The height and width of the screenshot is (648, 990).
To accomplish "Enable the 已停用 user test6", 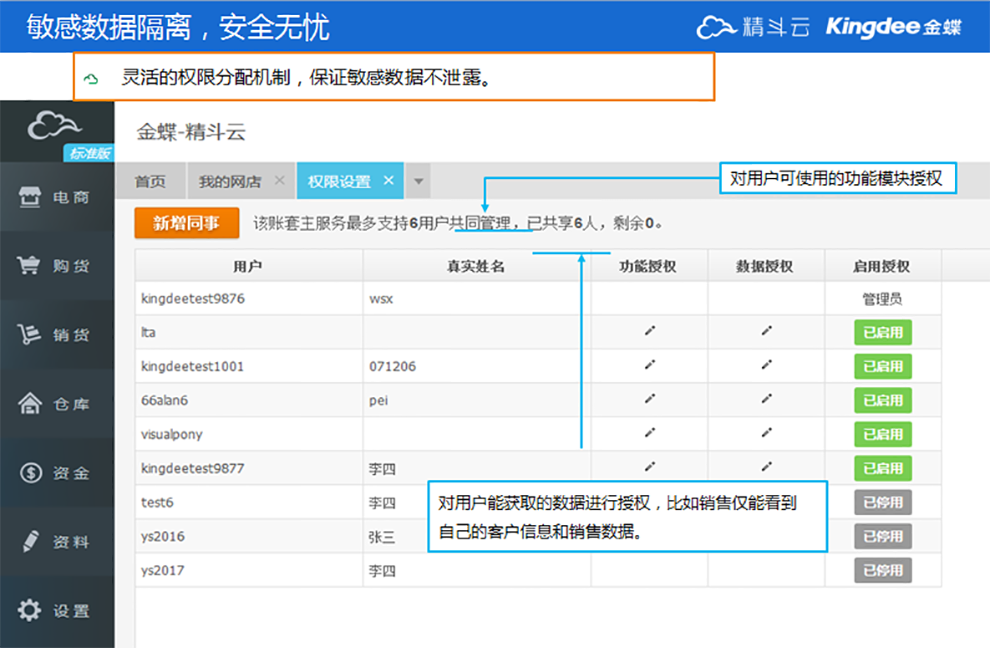I will coord(883,503).
